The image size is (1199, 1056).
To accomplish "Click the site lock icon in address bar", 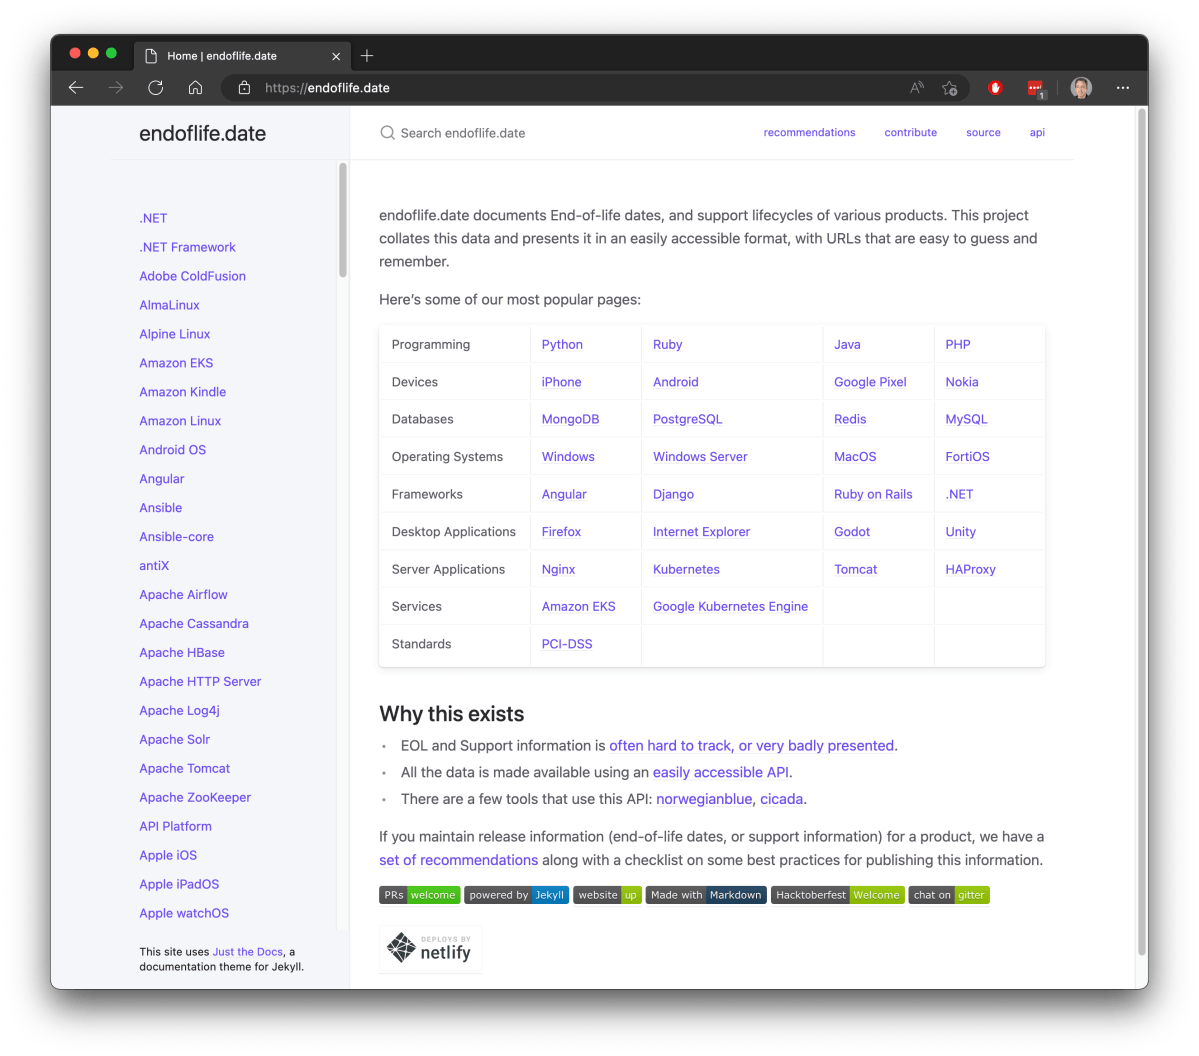I will pyautogui.click(x=244, y=88).
